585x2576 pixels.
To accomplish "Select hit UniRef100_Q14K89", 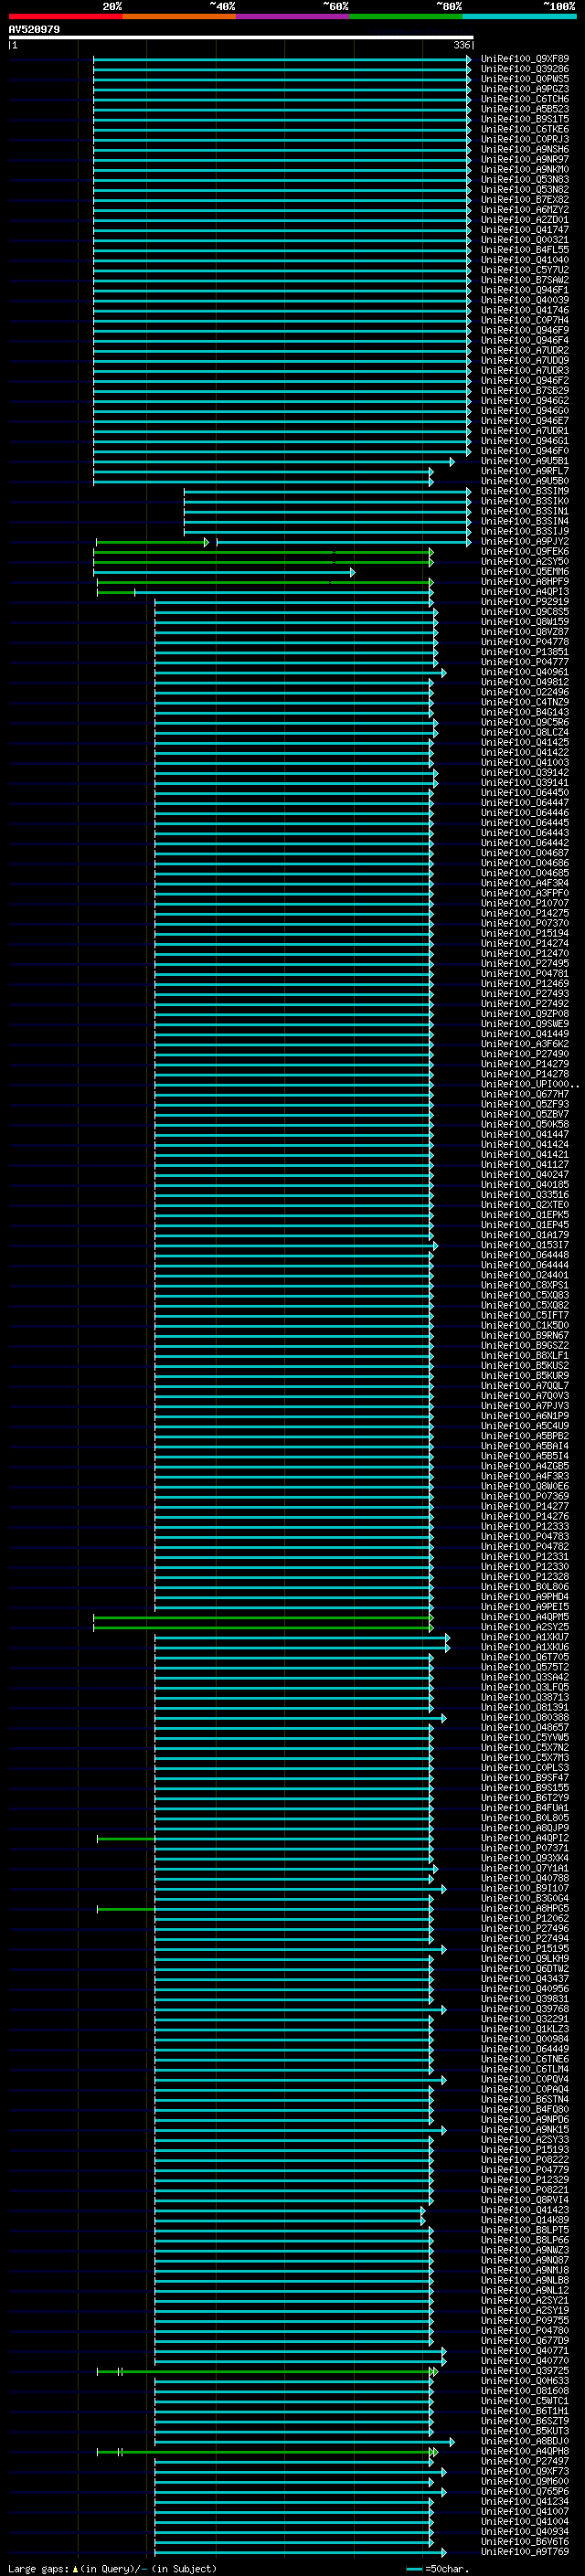I will 525,2220.
